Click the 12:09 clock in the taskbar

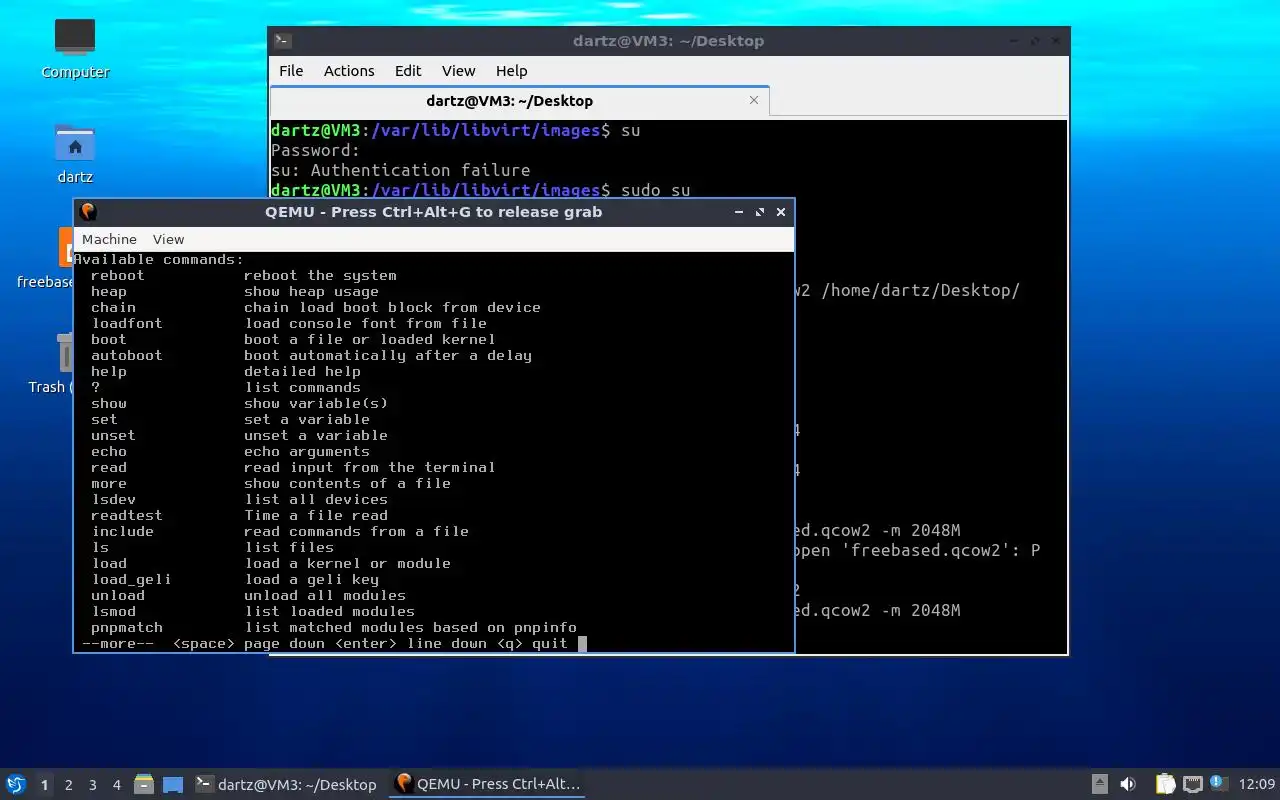[x=1257, y=785]
